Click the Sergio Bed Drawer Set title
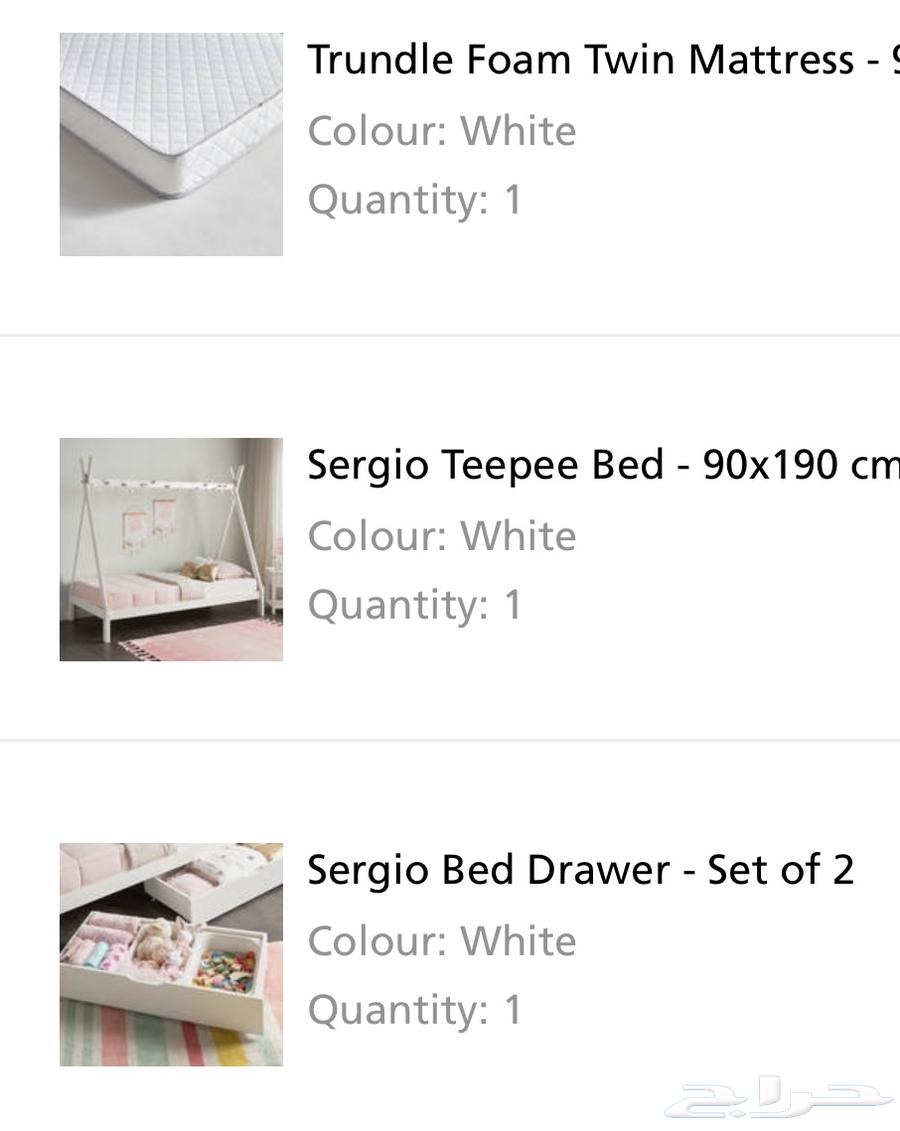Viewport: 900px width, 1131px height. [x=581, y=870]
